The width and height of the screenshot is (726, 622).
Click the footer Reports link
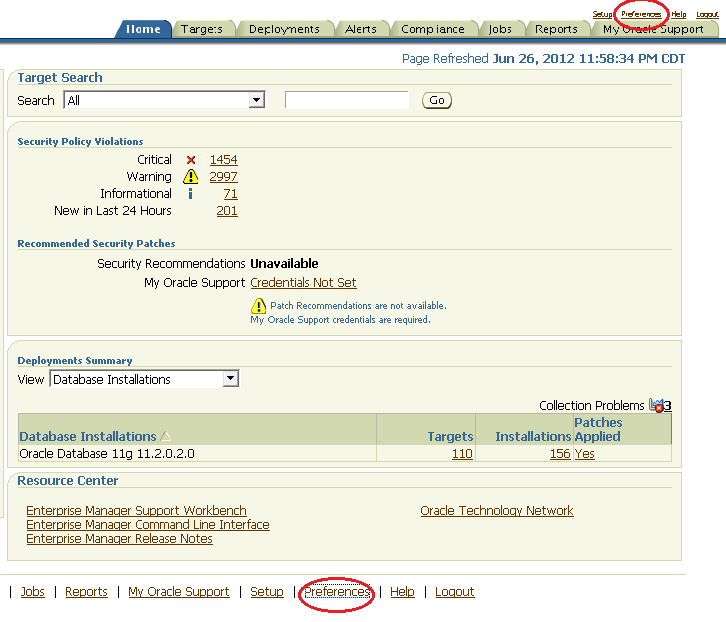(86, 592)
